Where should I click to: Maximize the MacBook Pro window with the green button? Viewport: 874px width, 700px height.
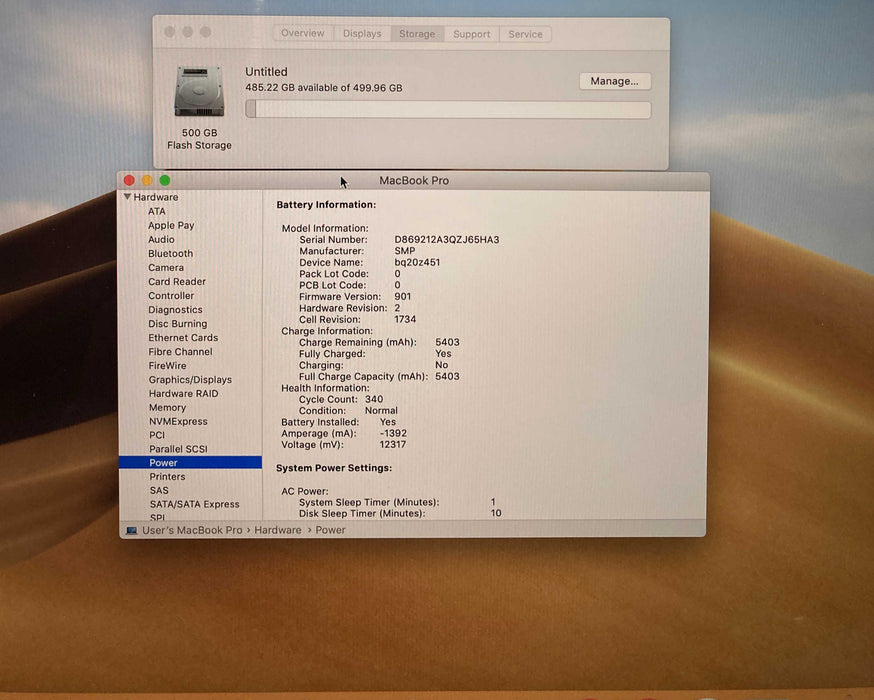tap(165, 180)
